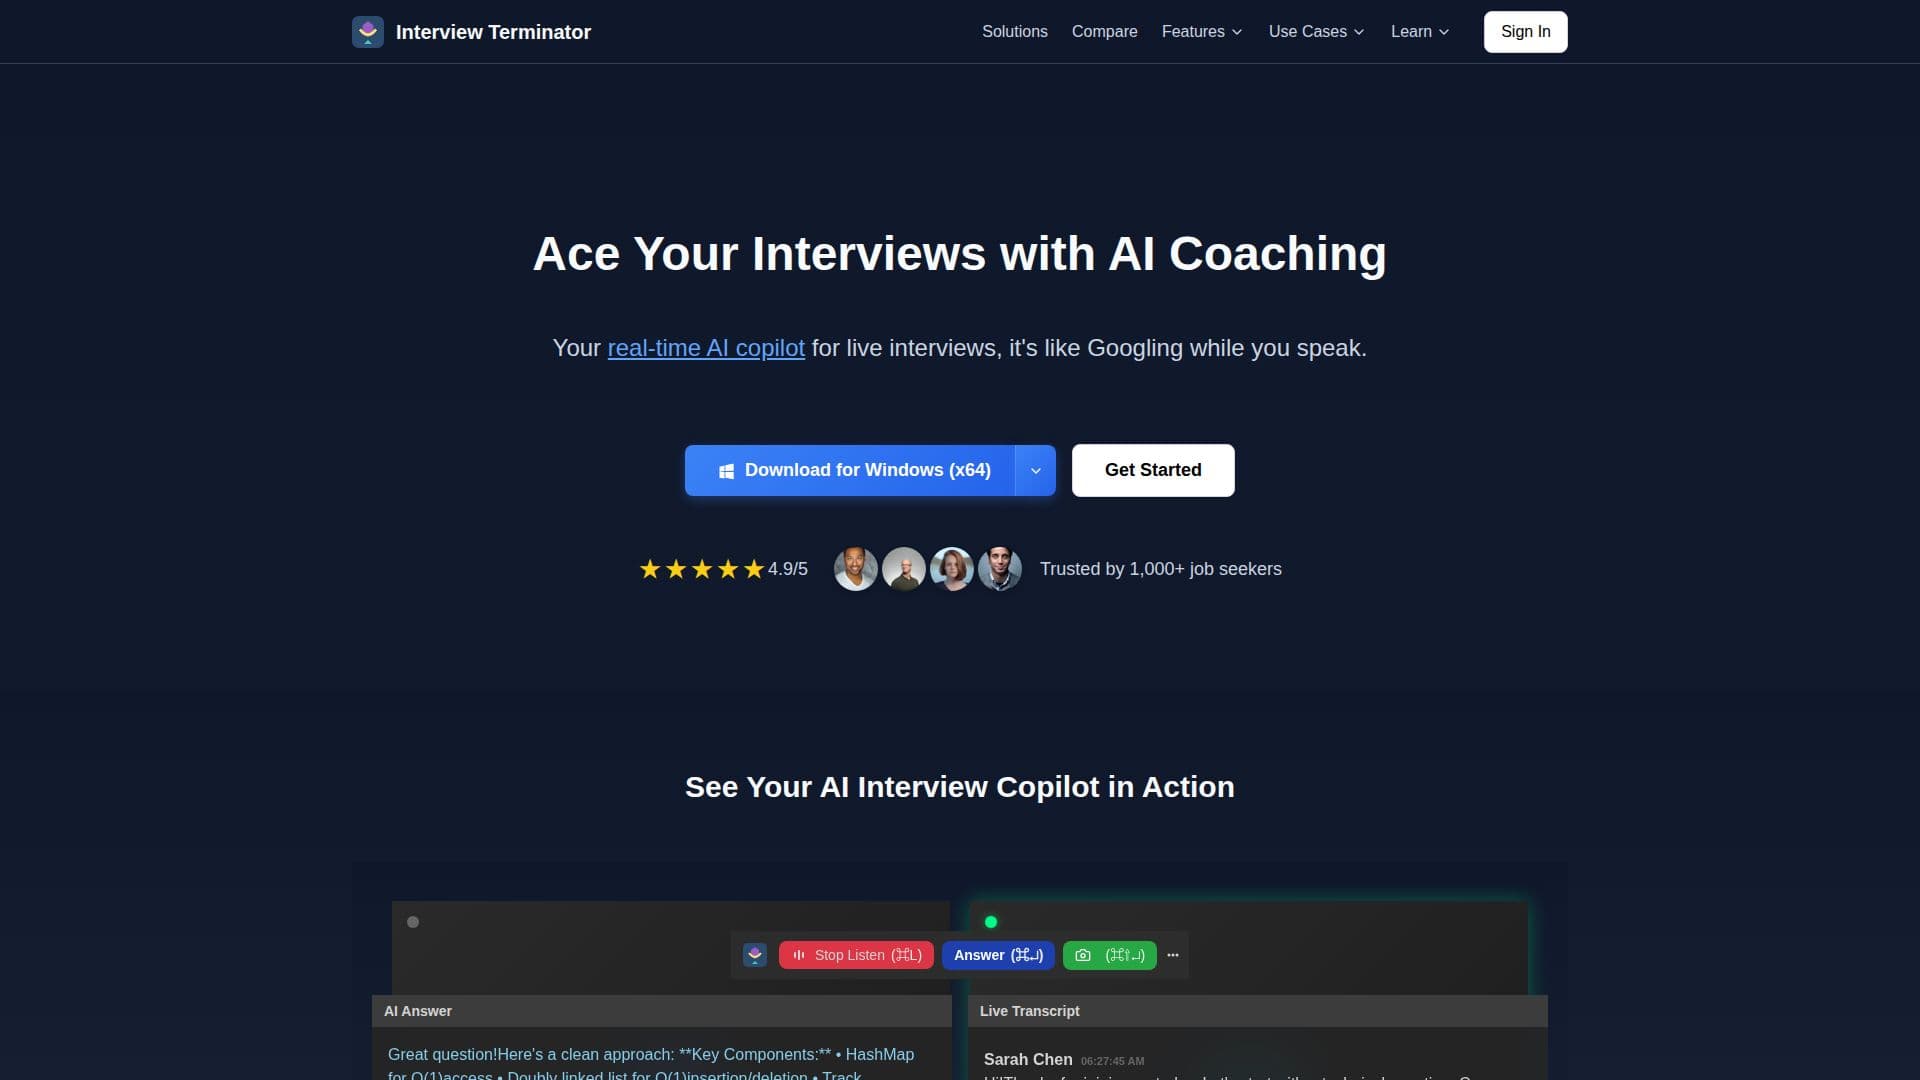The image size is (1920, 1080).
Task: Expand the Learn dropdown menu
Action: 1420,32
